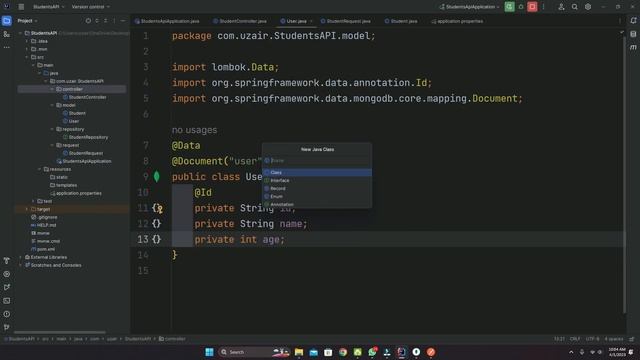This screenshot has width=640, height=360.
Task: Choose Interface in New Java Class popup
Action: (x=317, y=180)
